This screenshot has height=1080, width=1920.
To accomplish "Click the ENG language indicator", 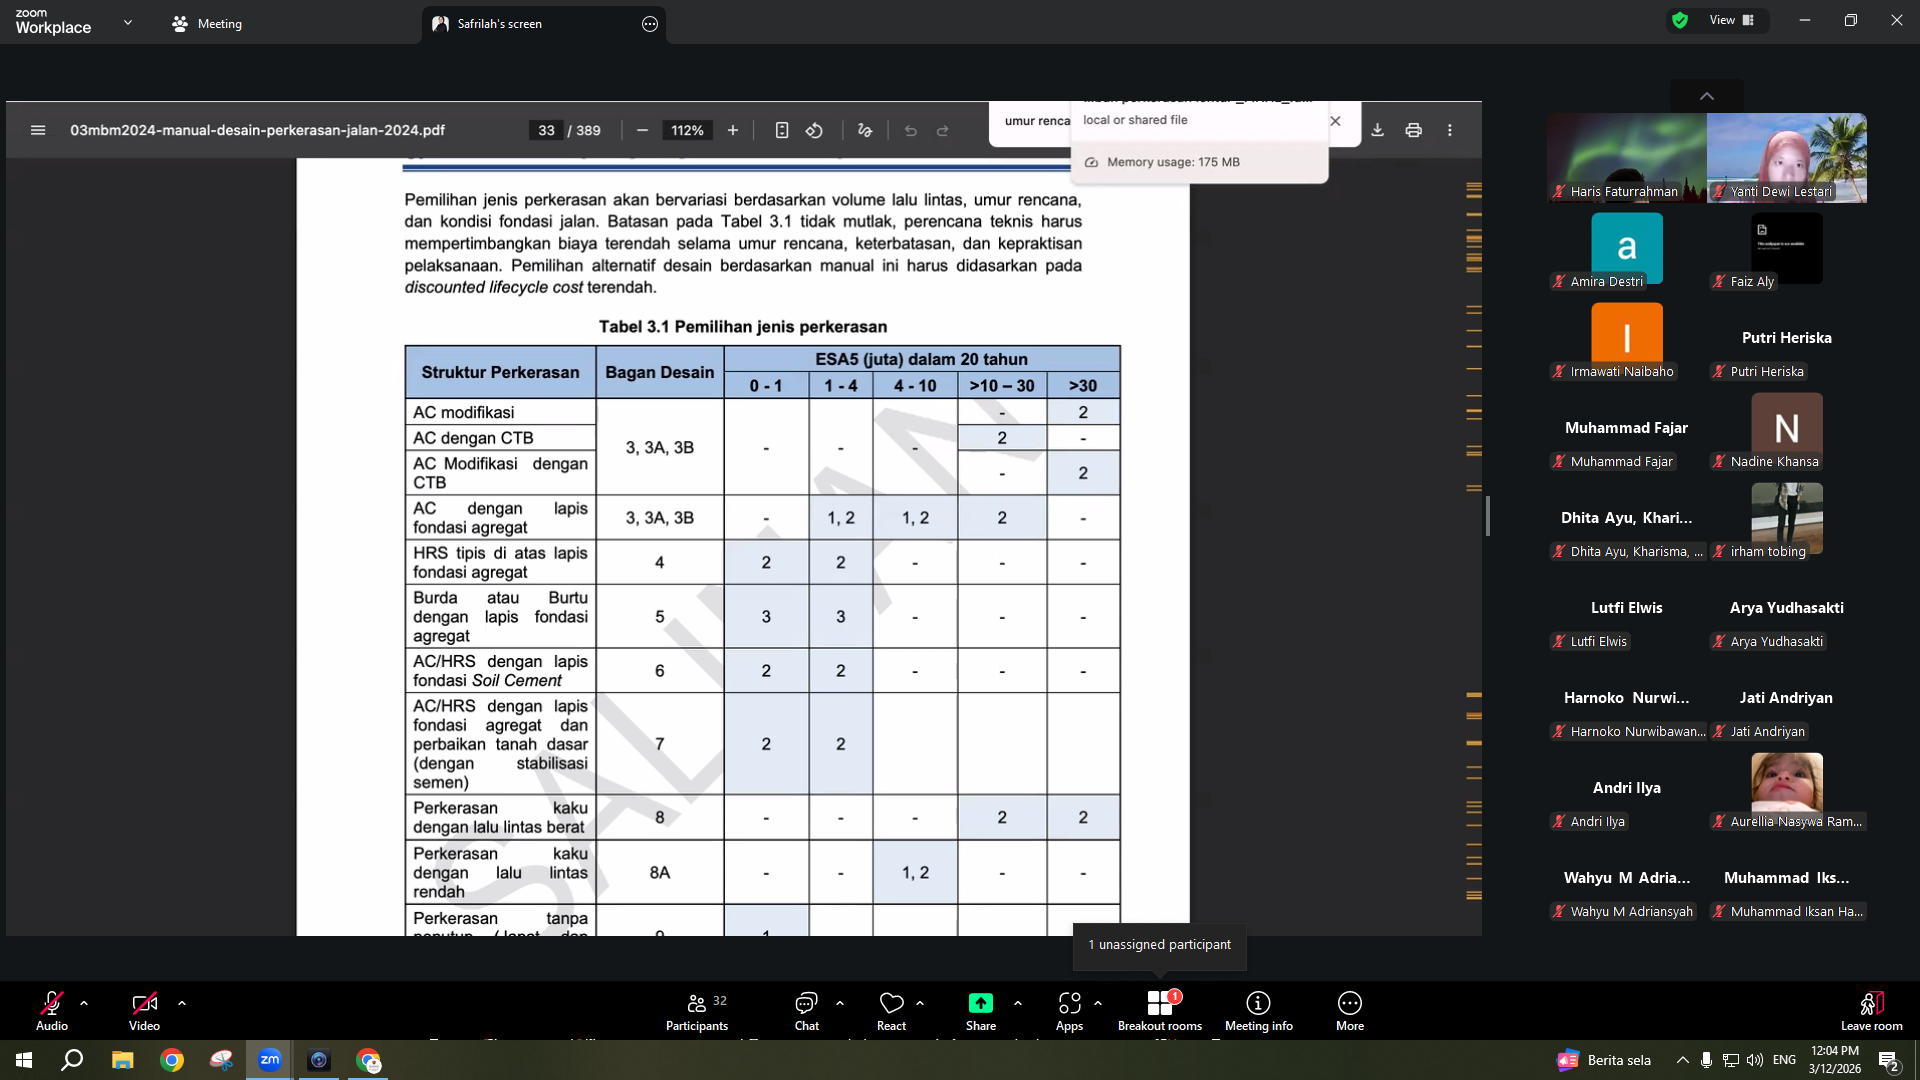I will click(1784, 1060).
